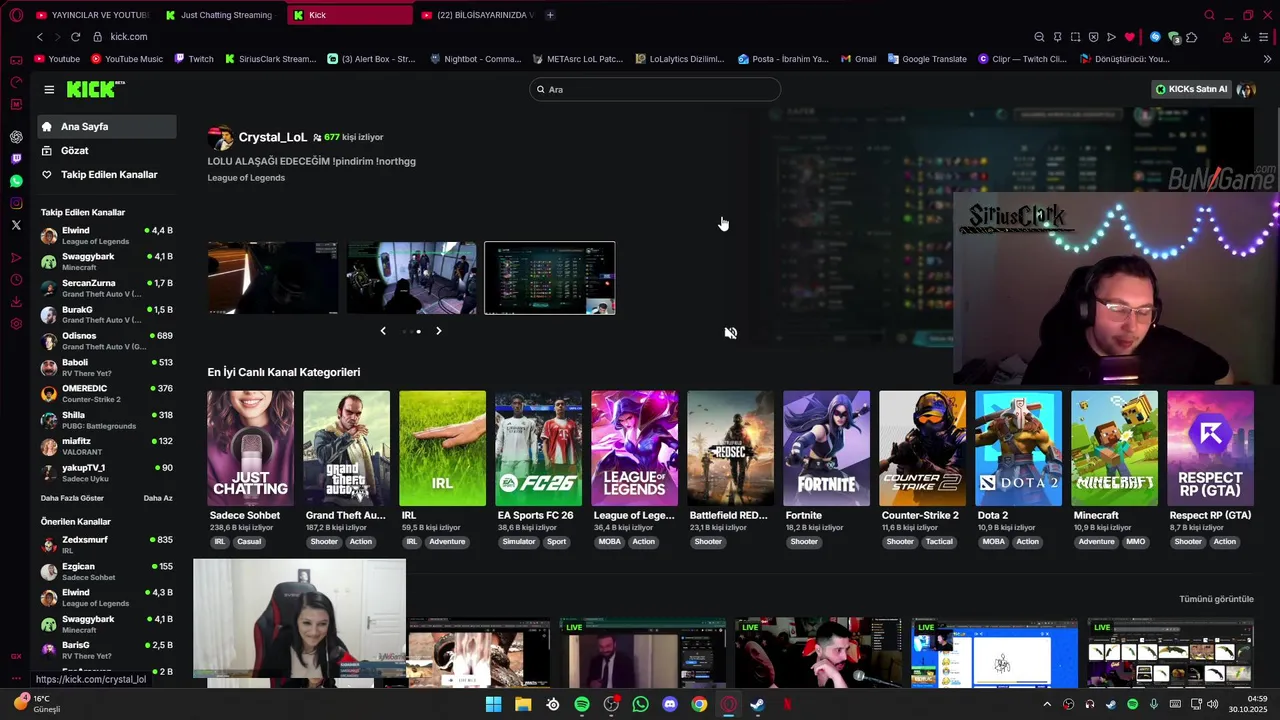Click Tümünü görüntüle link

(x=1216, y=599)
